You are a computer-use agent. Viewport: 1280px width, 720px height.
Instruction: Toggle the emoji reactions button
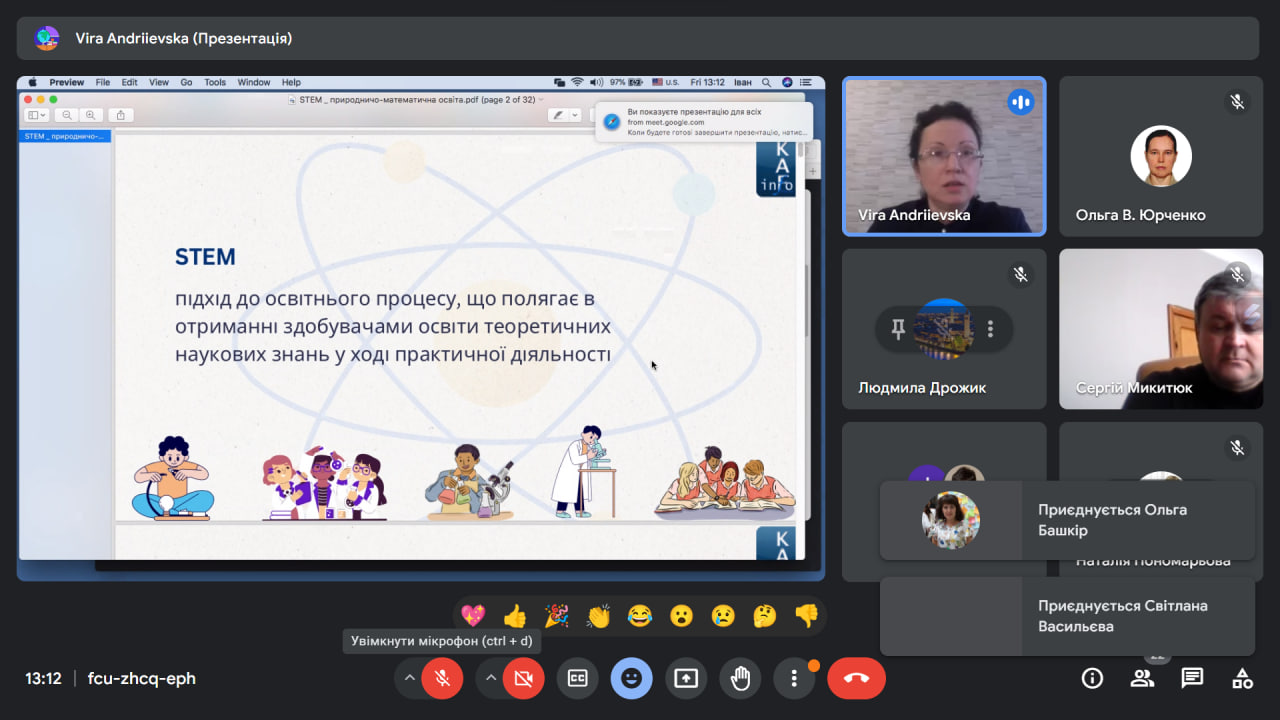click(631, 678)
